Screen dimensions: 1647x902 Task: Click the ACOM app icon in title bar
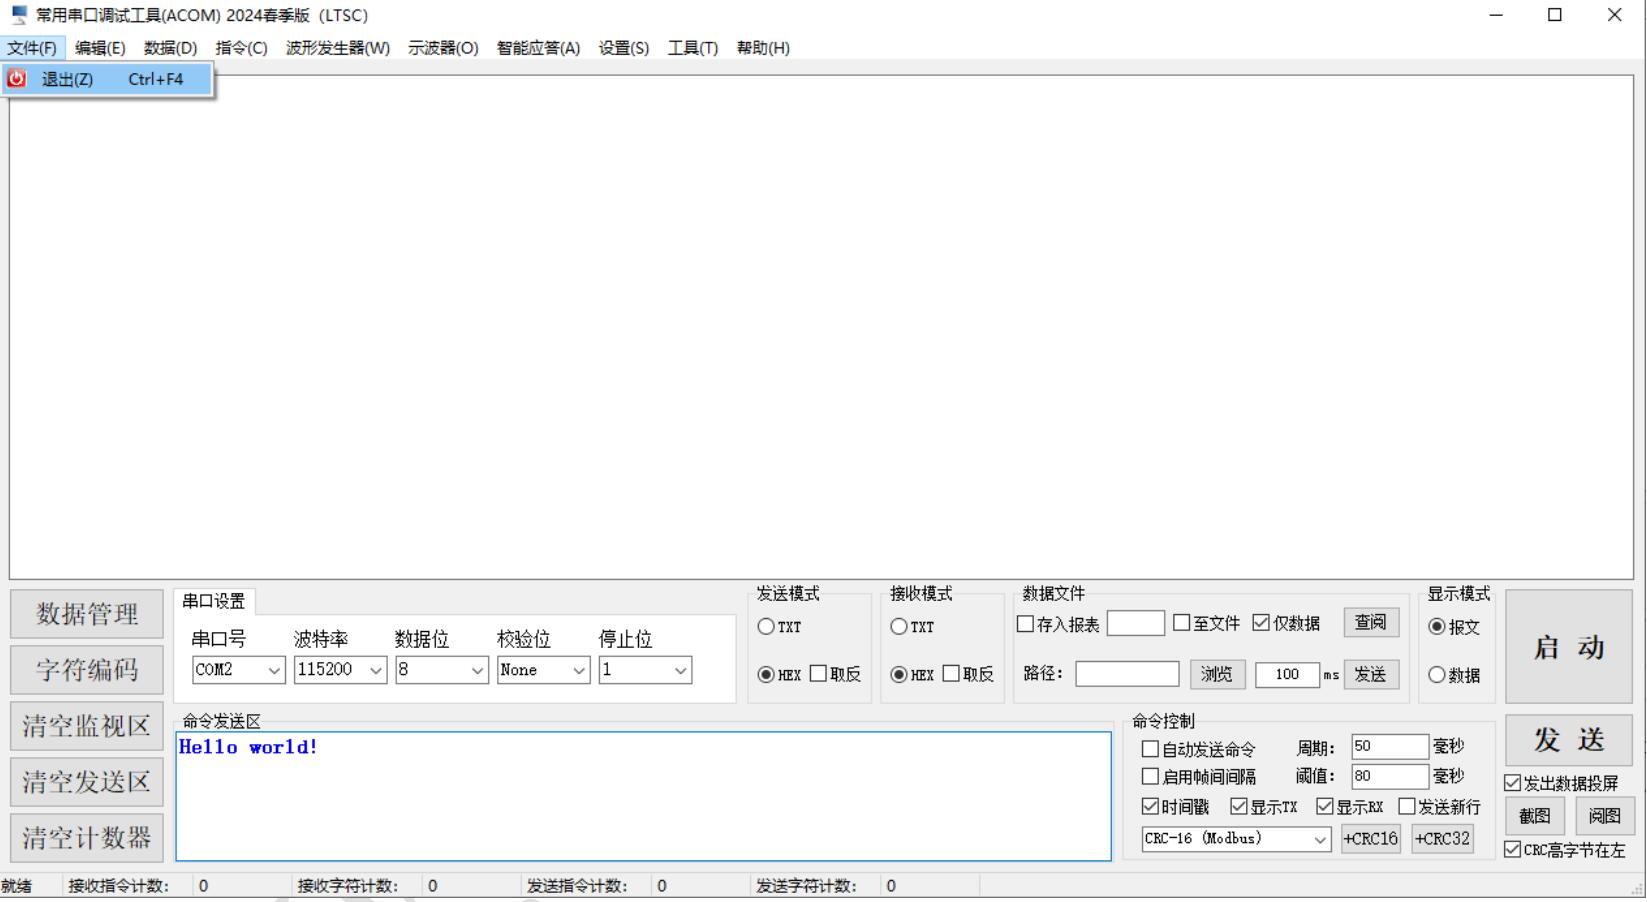click(x=19, y=15)
